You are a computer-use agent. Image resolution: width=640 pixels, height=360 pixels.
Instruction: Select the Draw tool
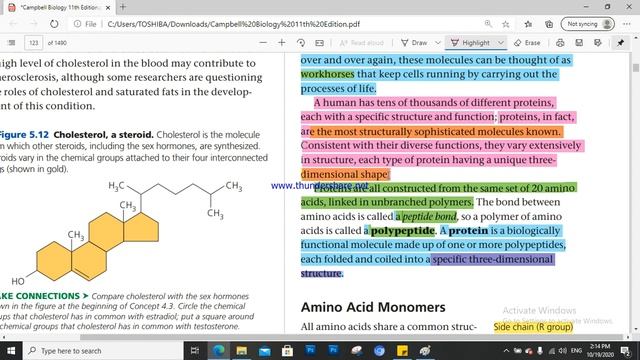(x=414, y=43)
